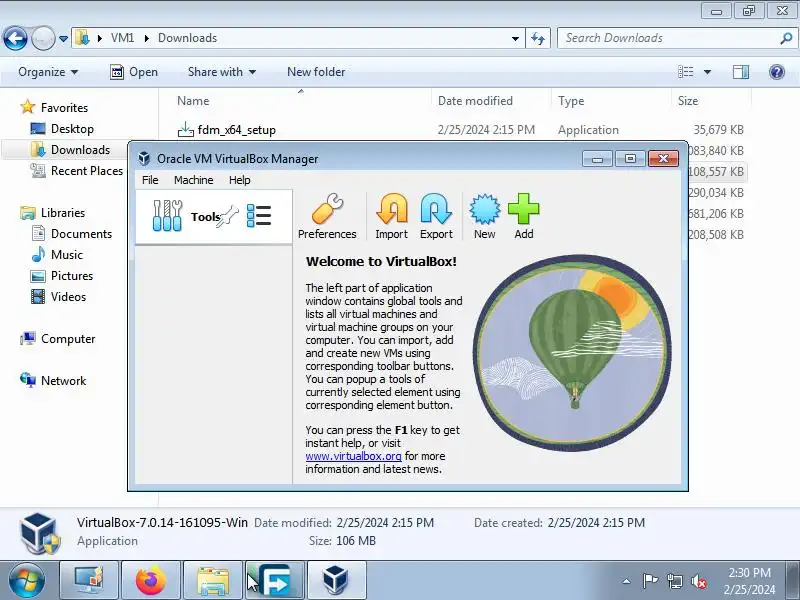800x600 pixels.
Task: Click Open in Explorer toolbar
Action: pyautogui.click(x=134, y=72)
